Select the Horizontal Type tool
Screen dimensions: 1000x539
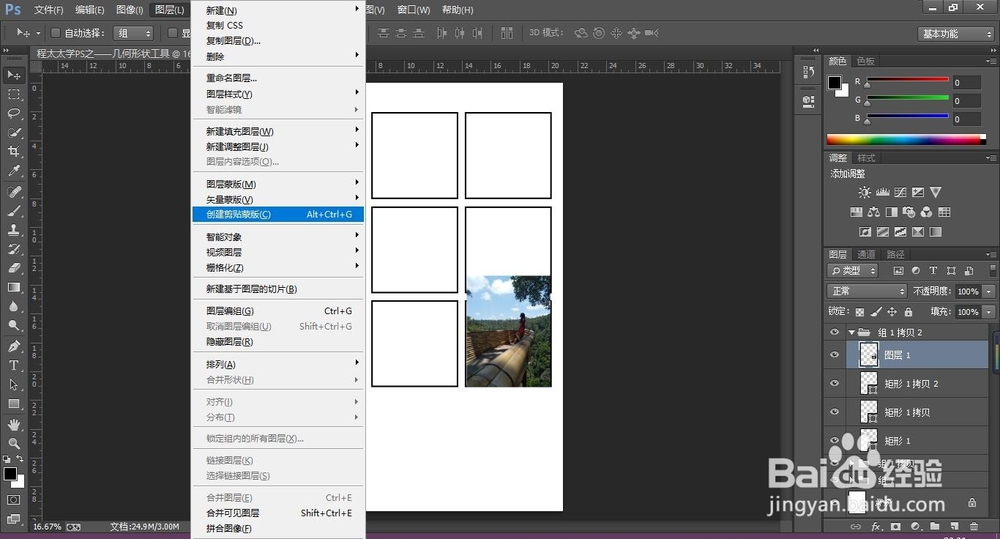13,365
